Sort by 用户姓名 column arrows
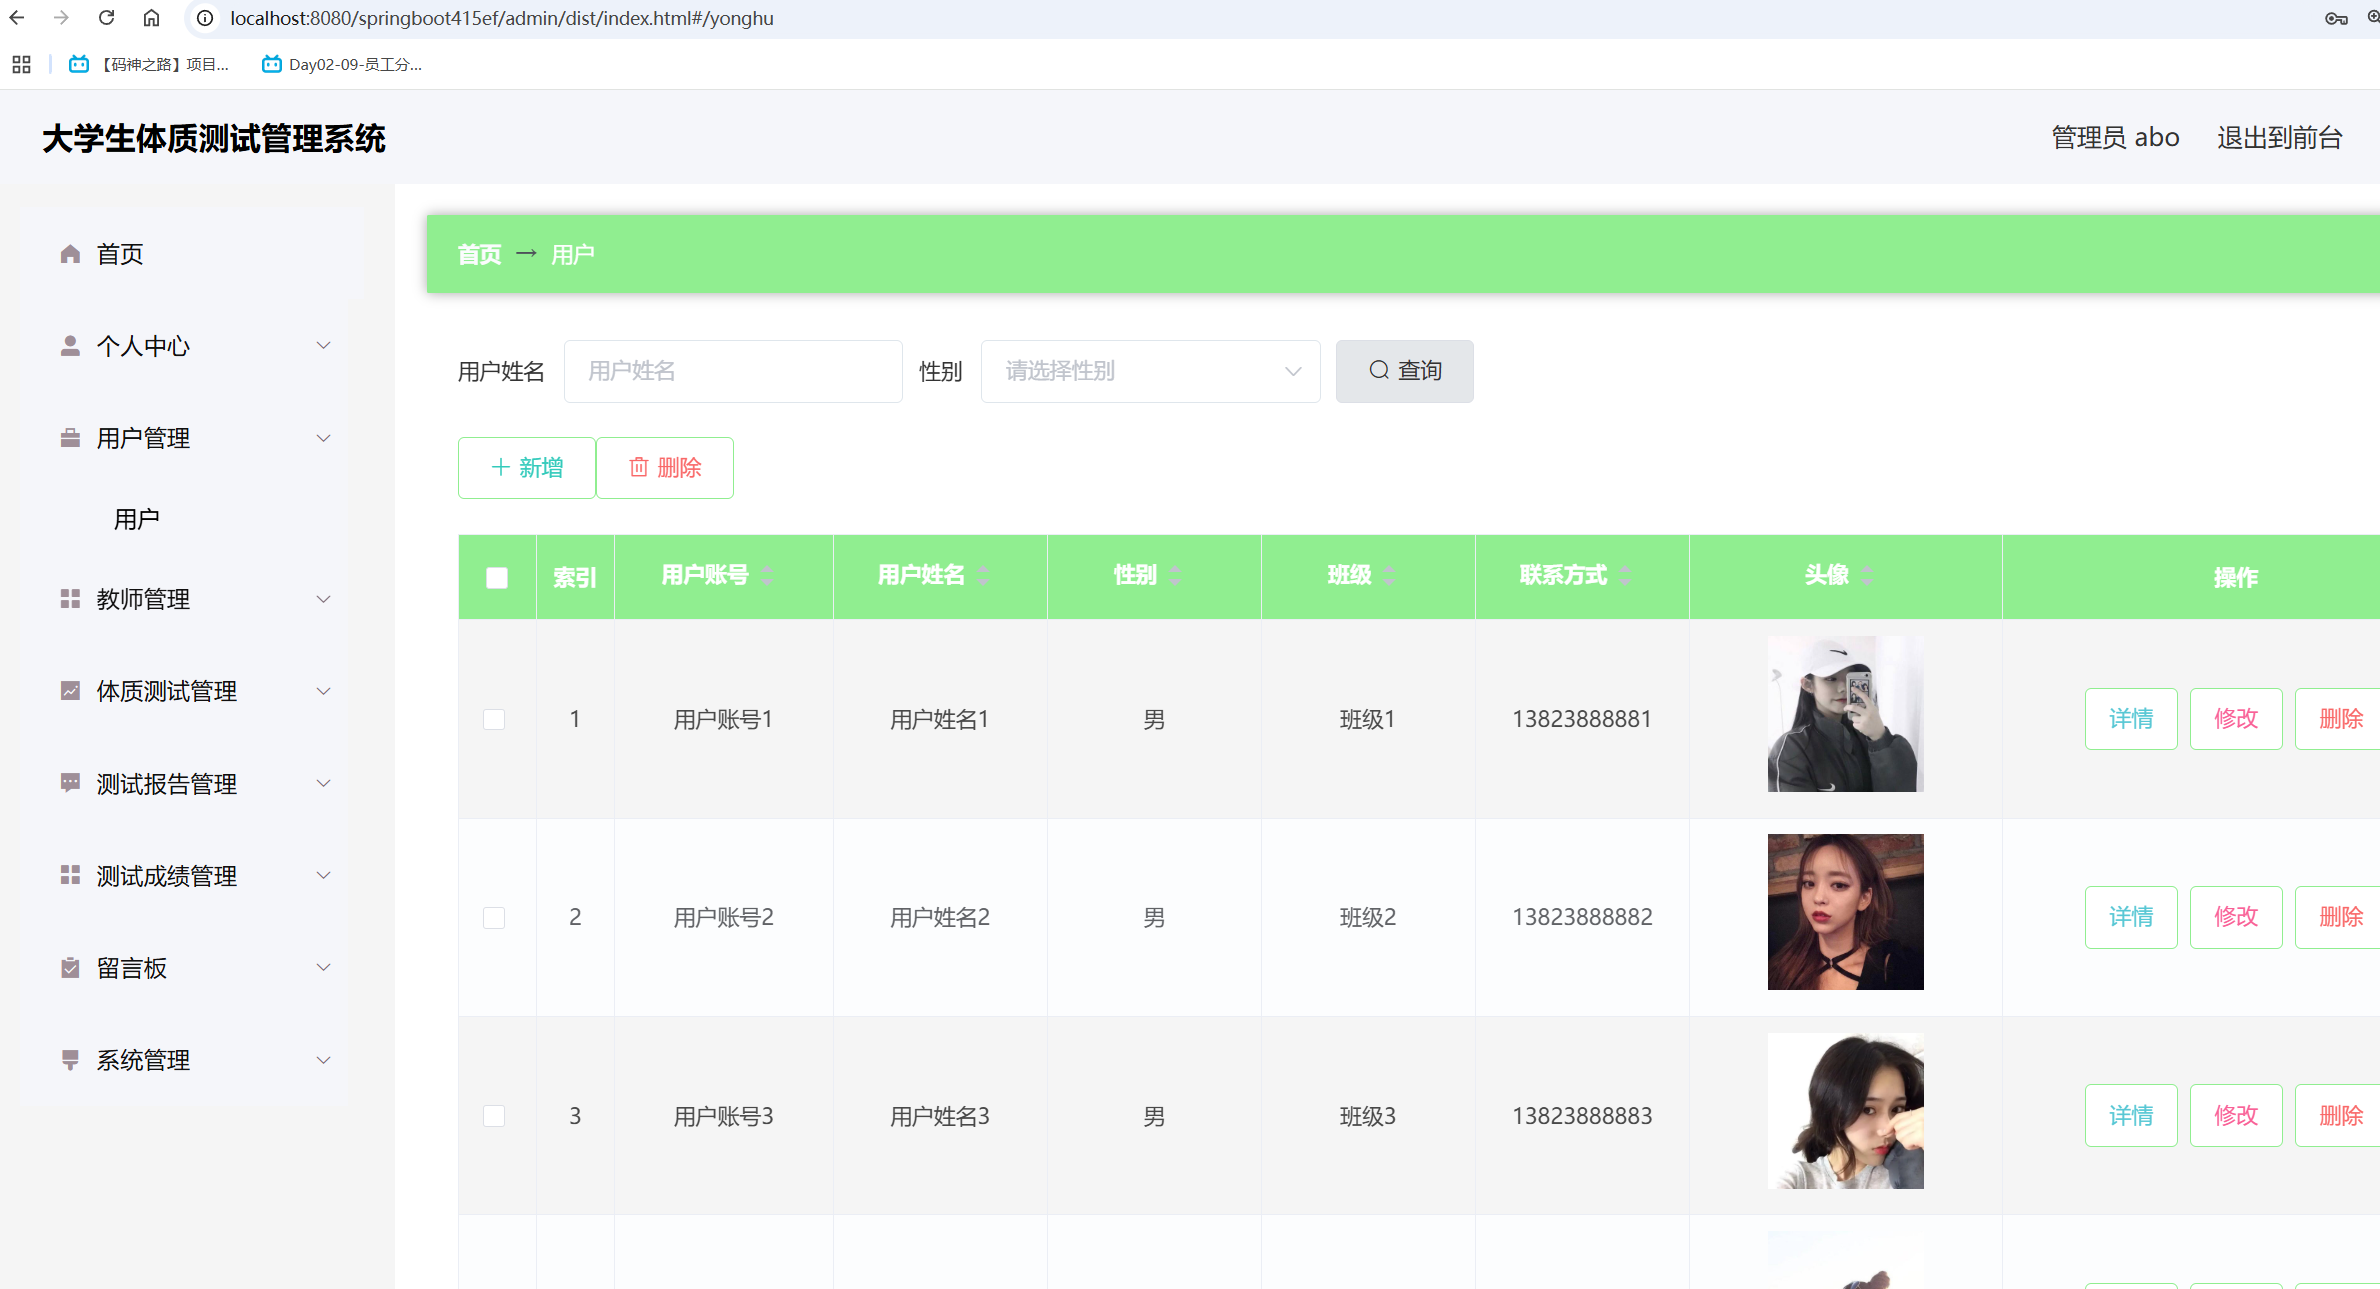 (x=984, y=575)
